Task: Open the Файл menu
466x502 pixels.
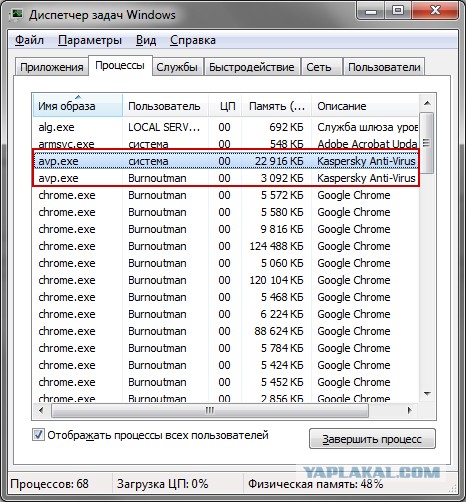Action: click(29, 40)
